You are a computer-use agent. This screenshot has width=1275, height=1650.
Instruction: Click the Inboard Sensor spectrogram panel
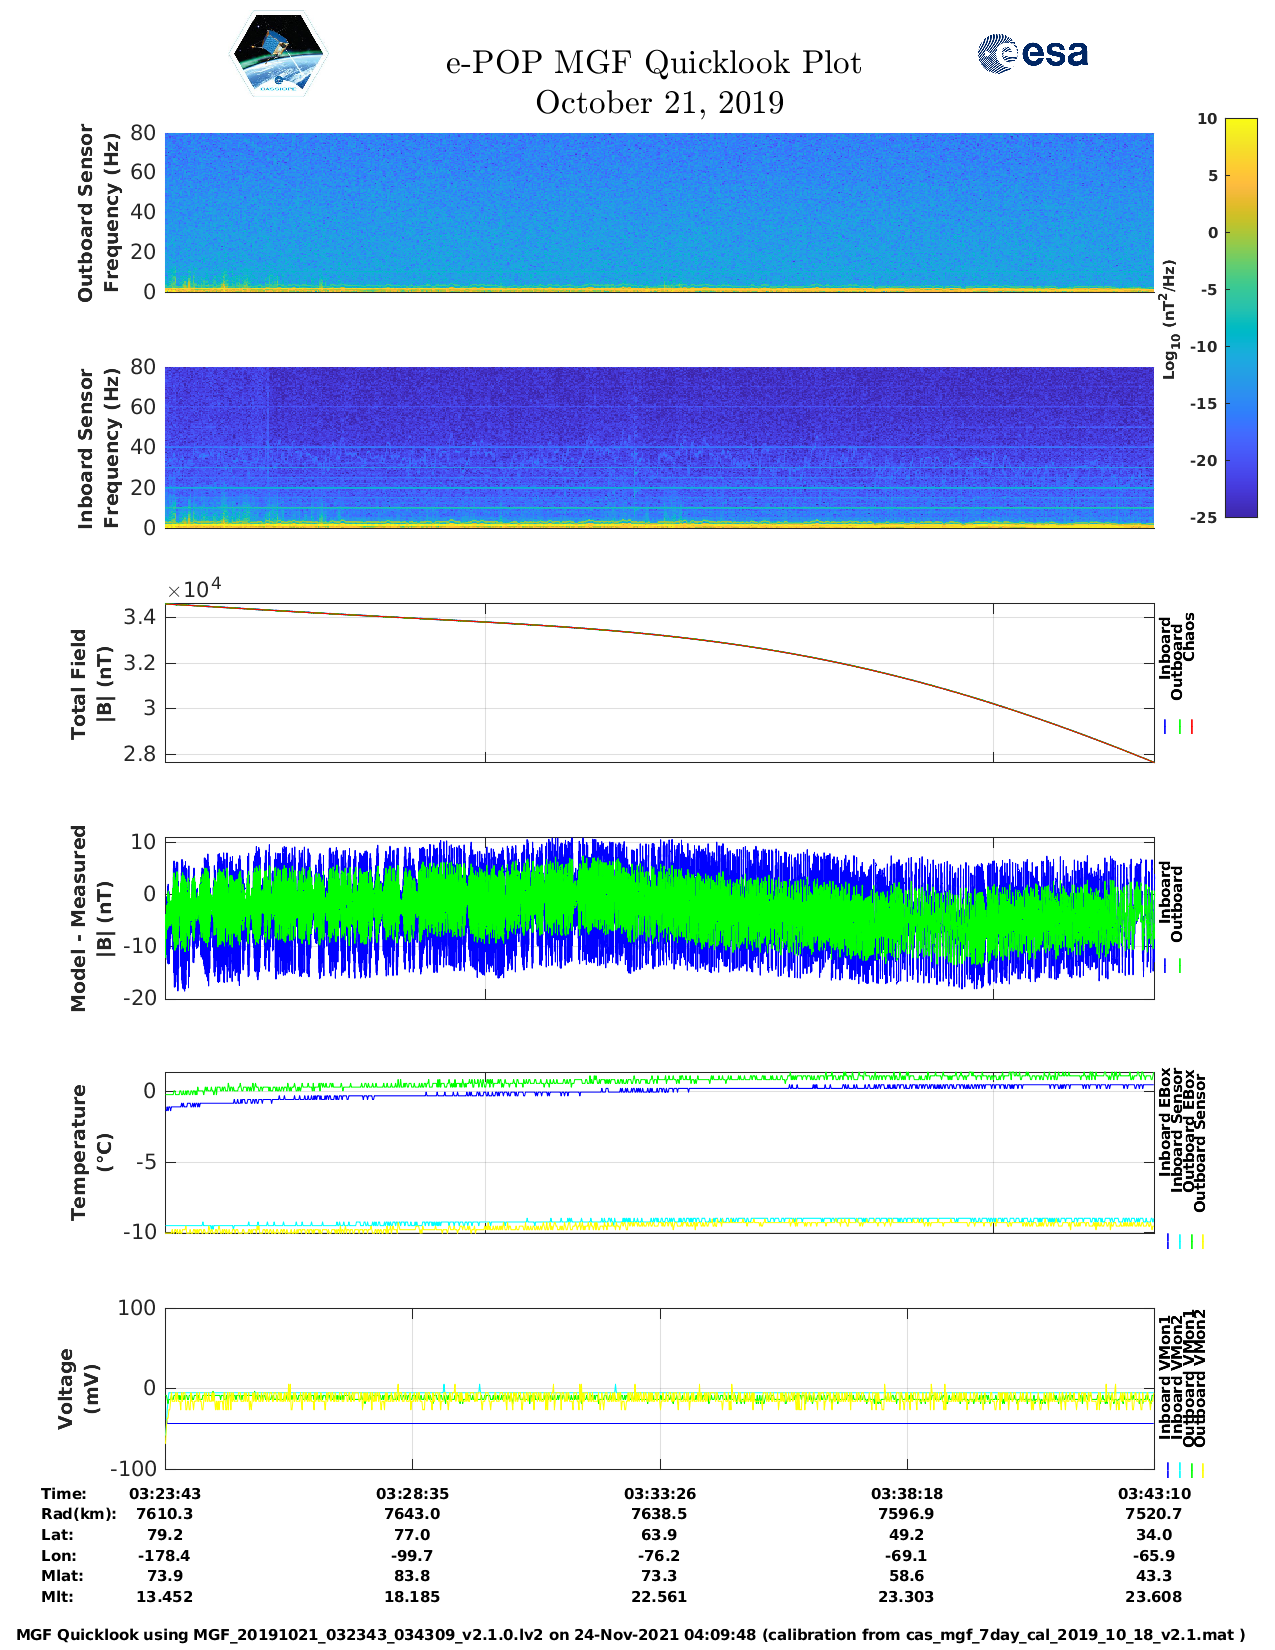pos(659,447)
